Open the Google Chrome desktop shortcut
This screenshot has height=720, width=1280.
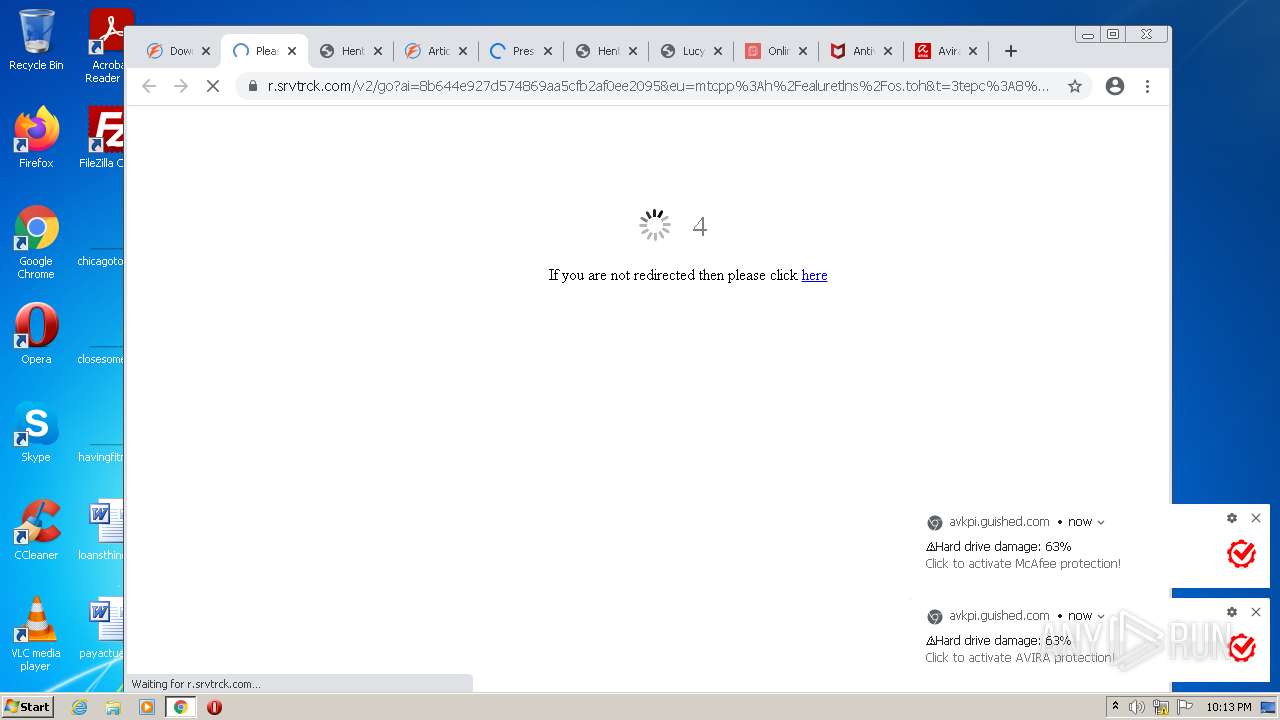[36, 243]
